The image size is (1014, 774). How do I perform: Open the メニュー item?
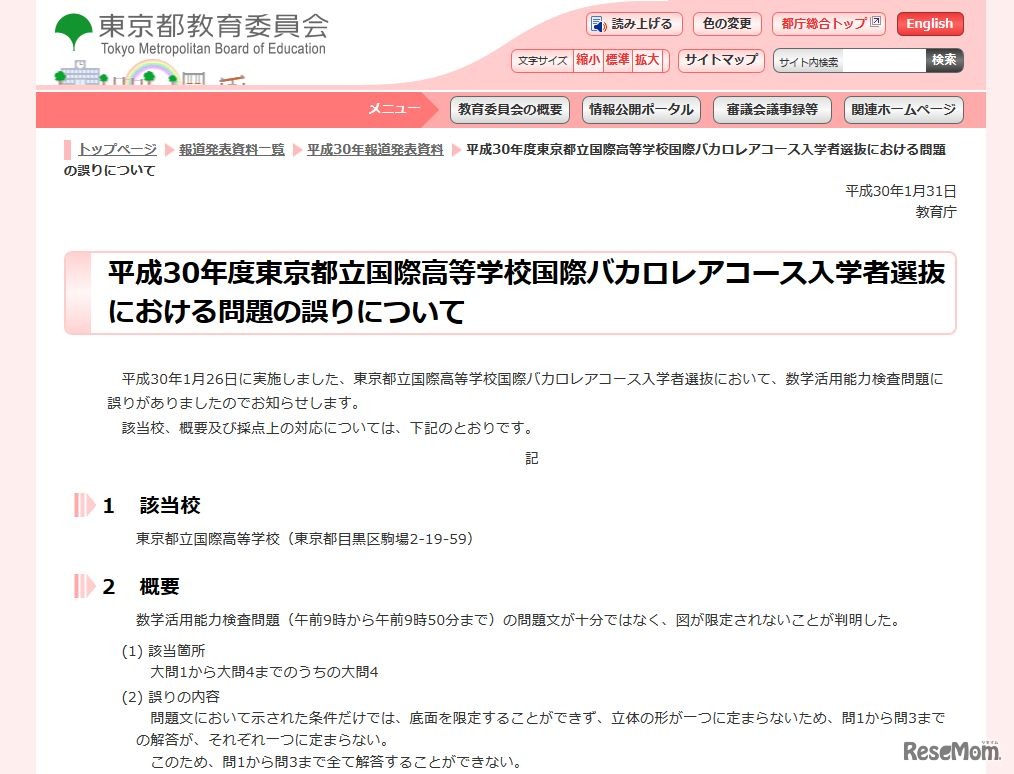pos(394,108)
